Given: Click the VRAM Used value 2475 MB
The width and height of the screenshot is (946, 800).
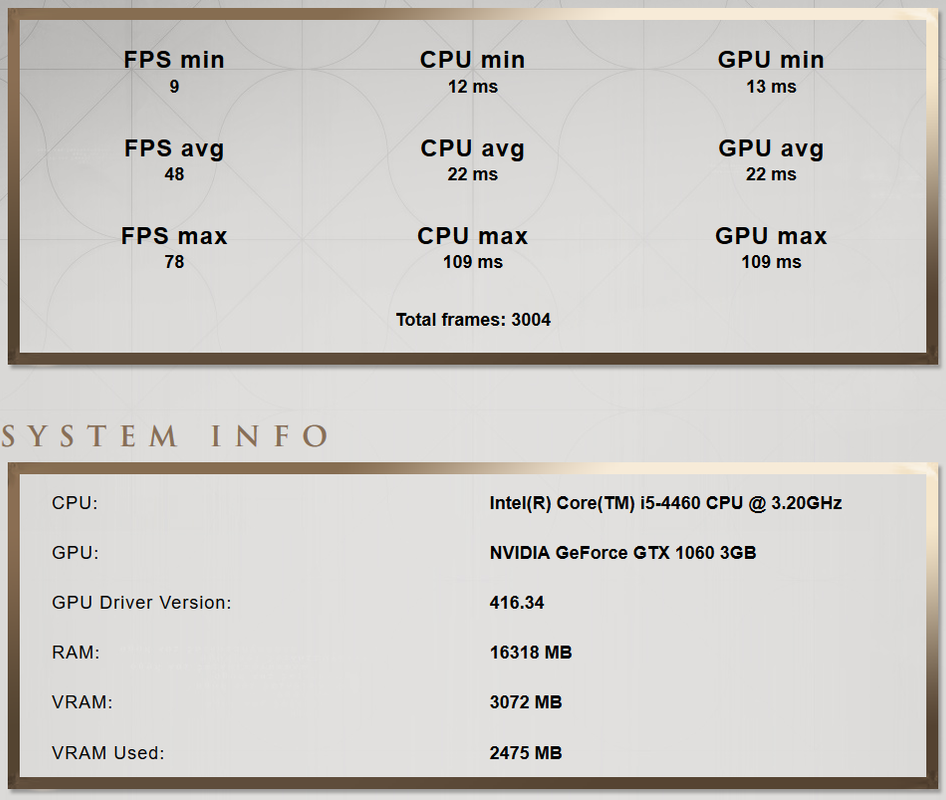Looking at the screenshot, I should (525, 753).
